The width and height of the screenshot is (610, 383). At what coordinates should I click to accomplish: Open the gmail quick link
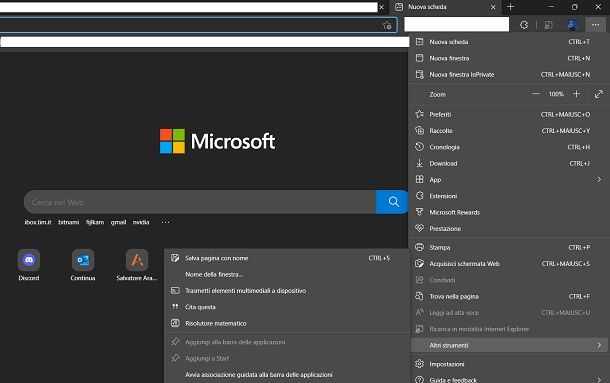[x=118, y=222]
